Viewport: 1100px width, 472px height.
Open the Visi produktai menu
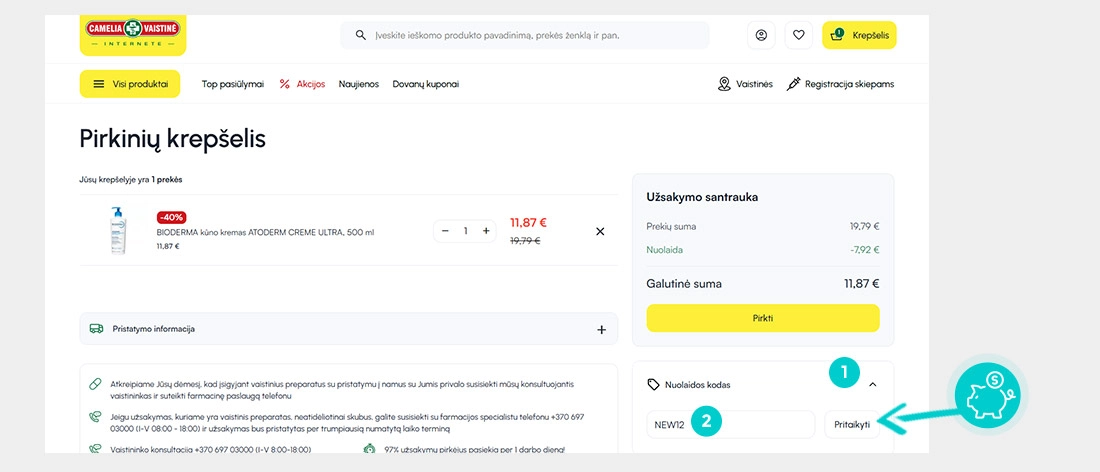coord(130,84)
